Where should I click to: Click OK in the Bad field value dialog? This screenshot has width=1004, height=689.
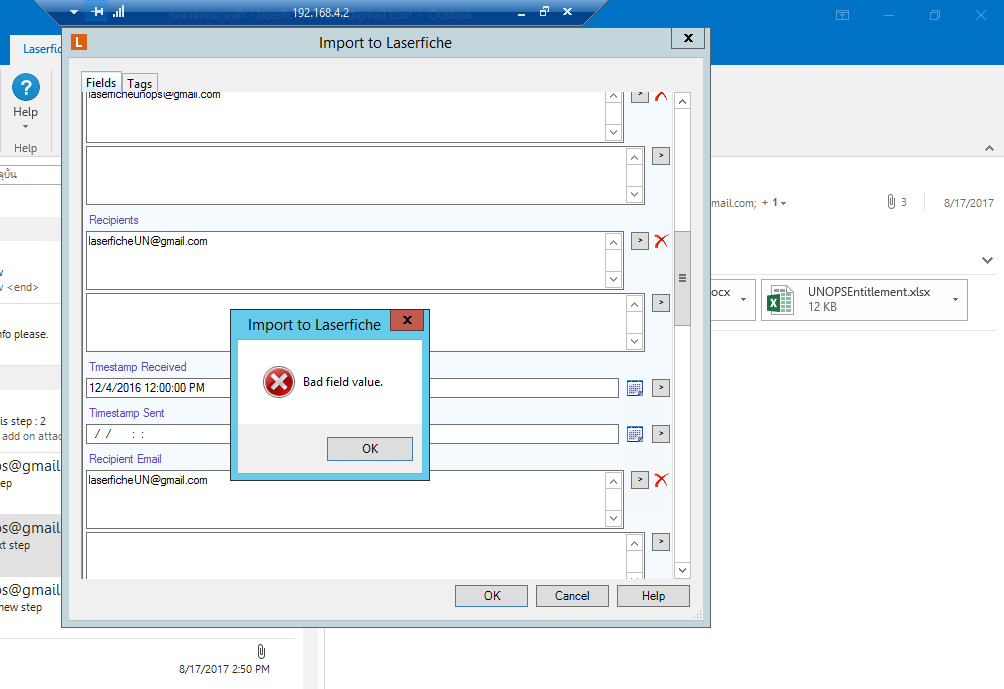point(369,449)
